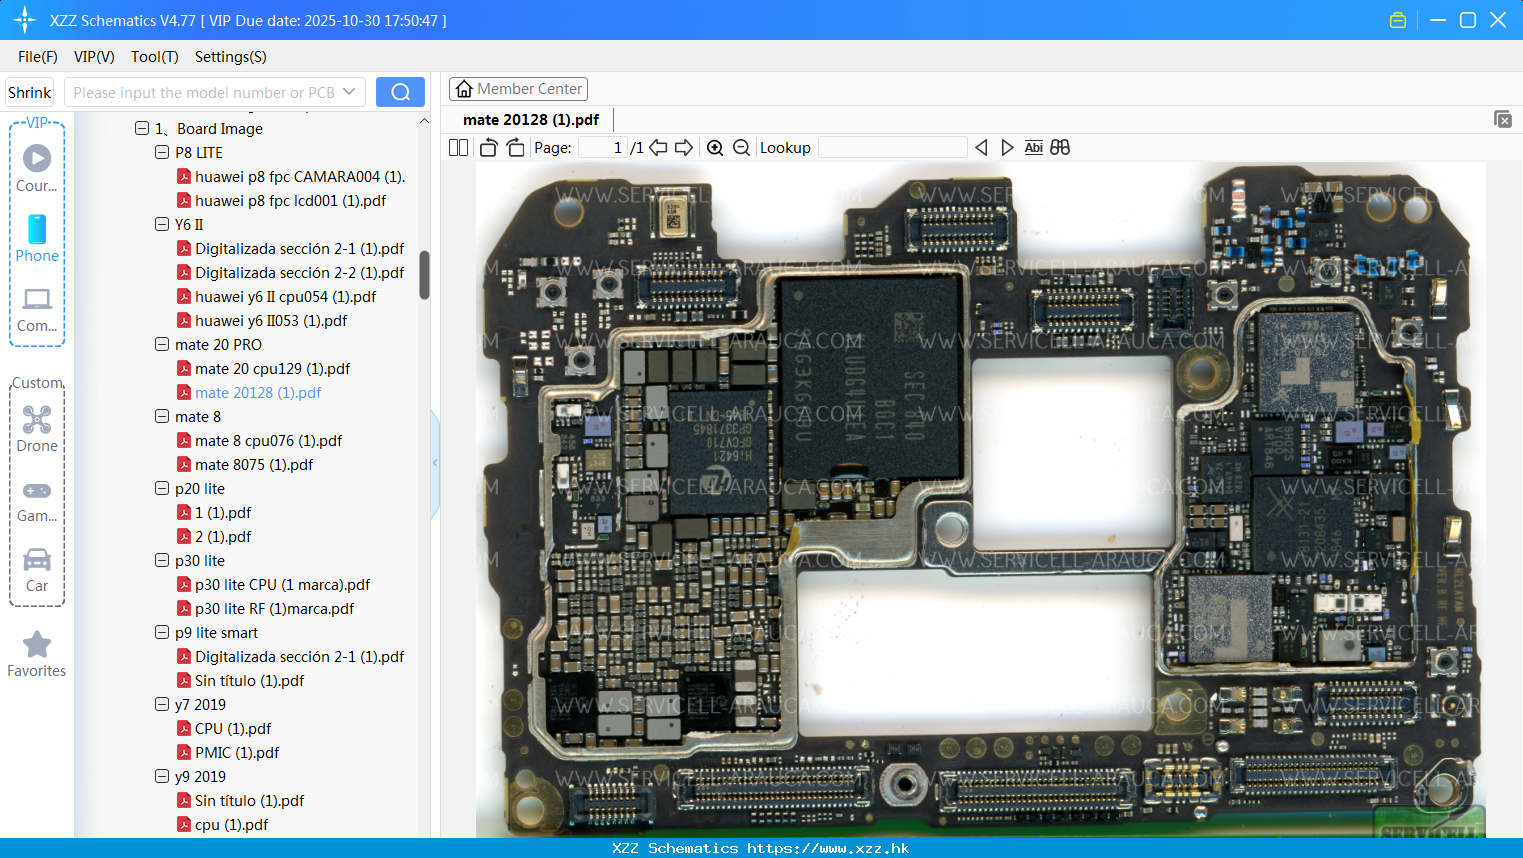The image size is (1523, 858).
Task: Click the tree panel vertical scrollbar thumb
Action: coord(424,275)
